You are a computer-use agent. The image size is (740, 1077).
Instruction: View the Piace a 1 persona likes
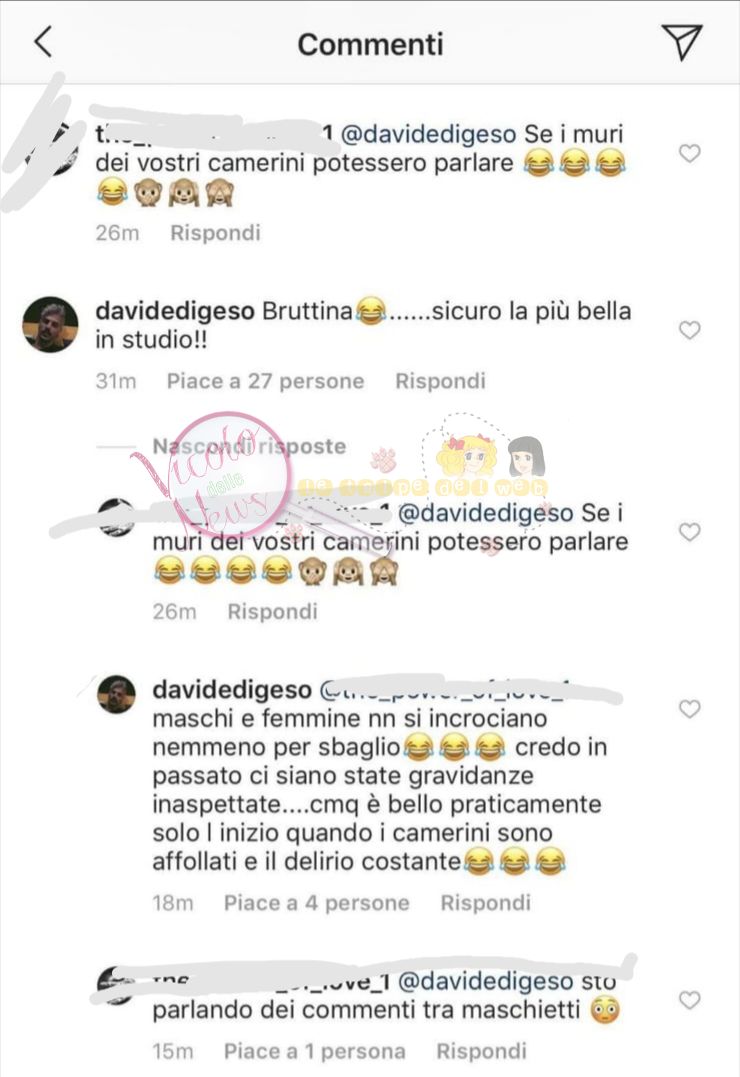(x=314, y=1051)
